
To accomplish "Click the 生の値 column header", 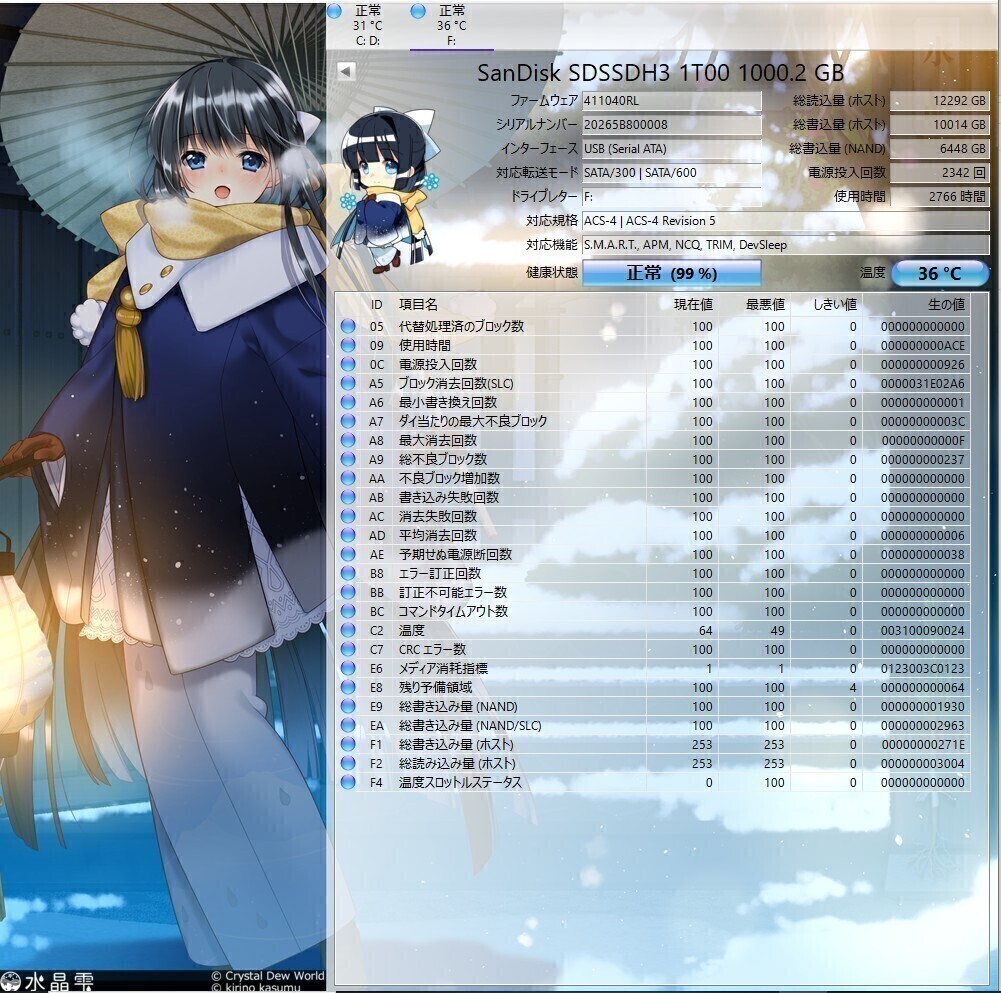I will tap(946, 305).
